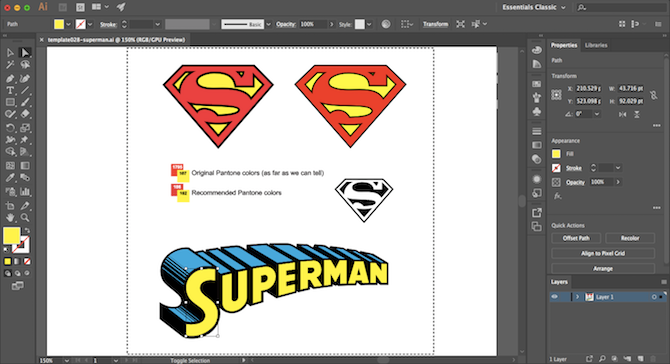Switch to Gradient fill mode in toolbox
This screenshot has height=364, width=670.
(17, 261)
